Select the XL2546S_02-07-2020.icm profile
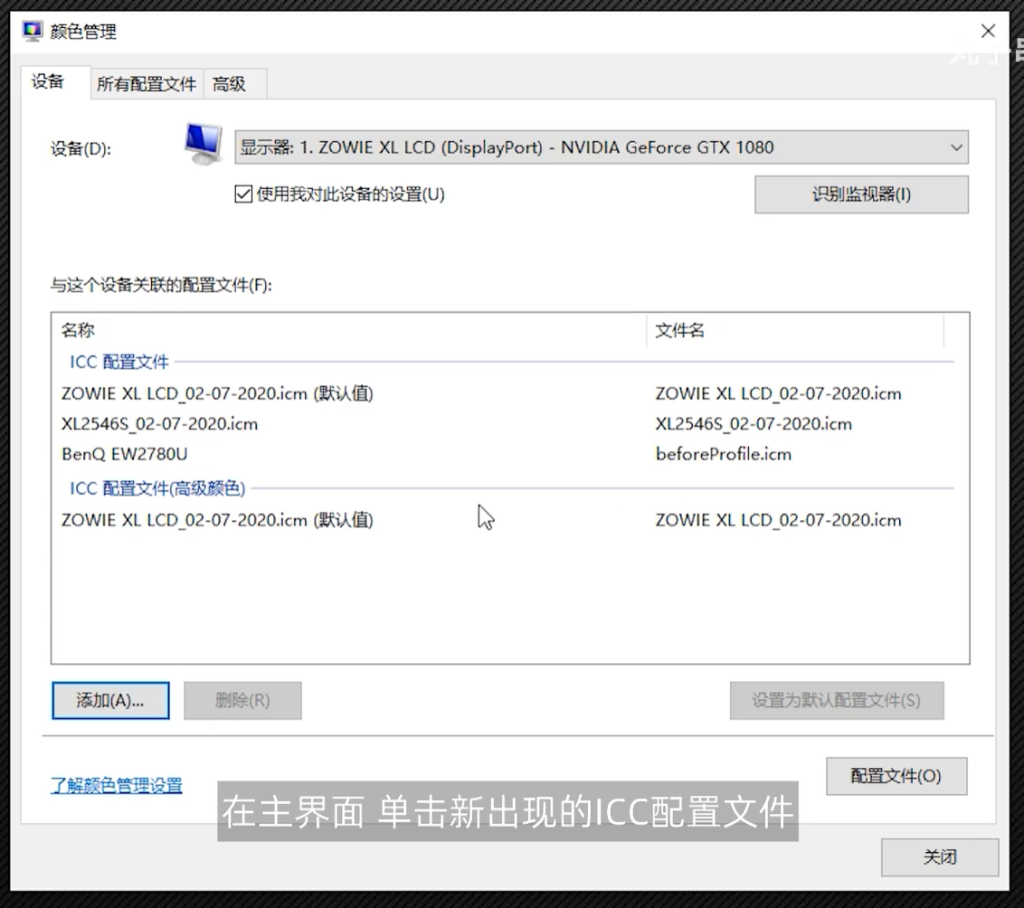 click(160, 424)
